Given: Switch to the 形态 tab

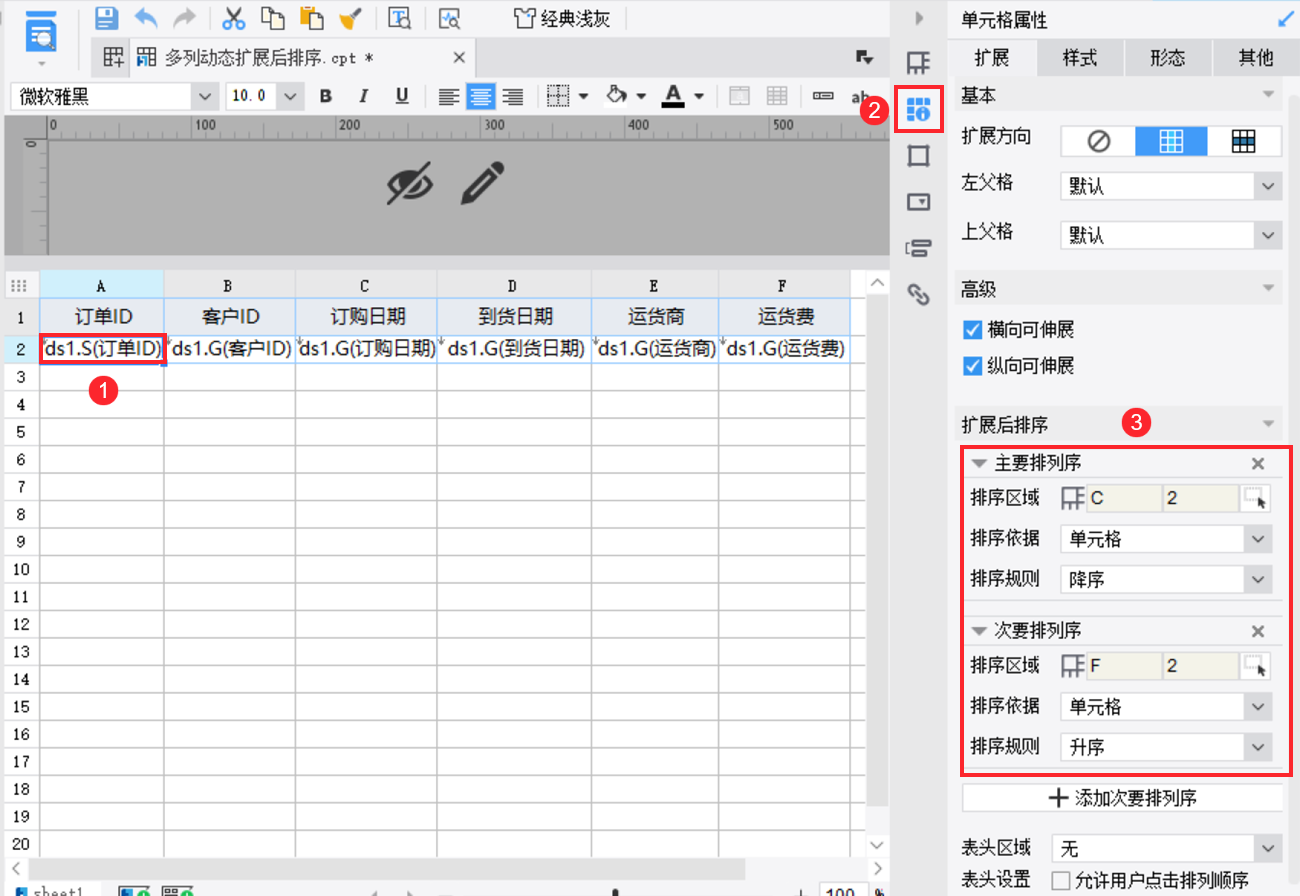Looking at the screenshot, I should pyautogui.click(x=1168, y=58).
